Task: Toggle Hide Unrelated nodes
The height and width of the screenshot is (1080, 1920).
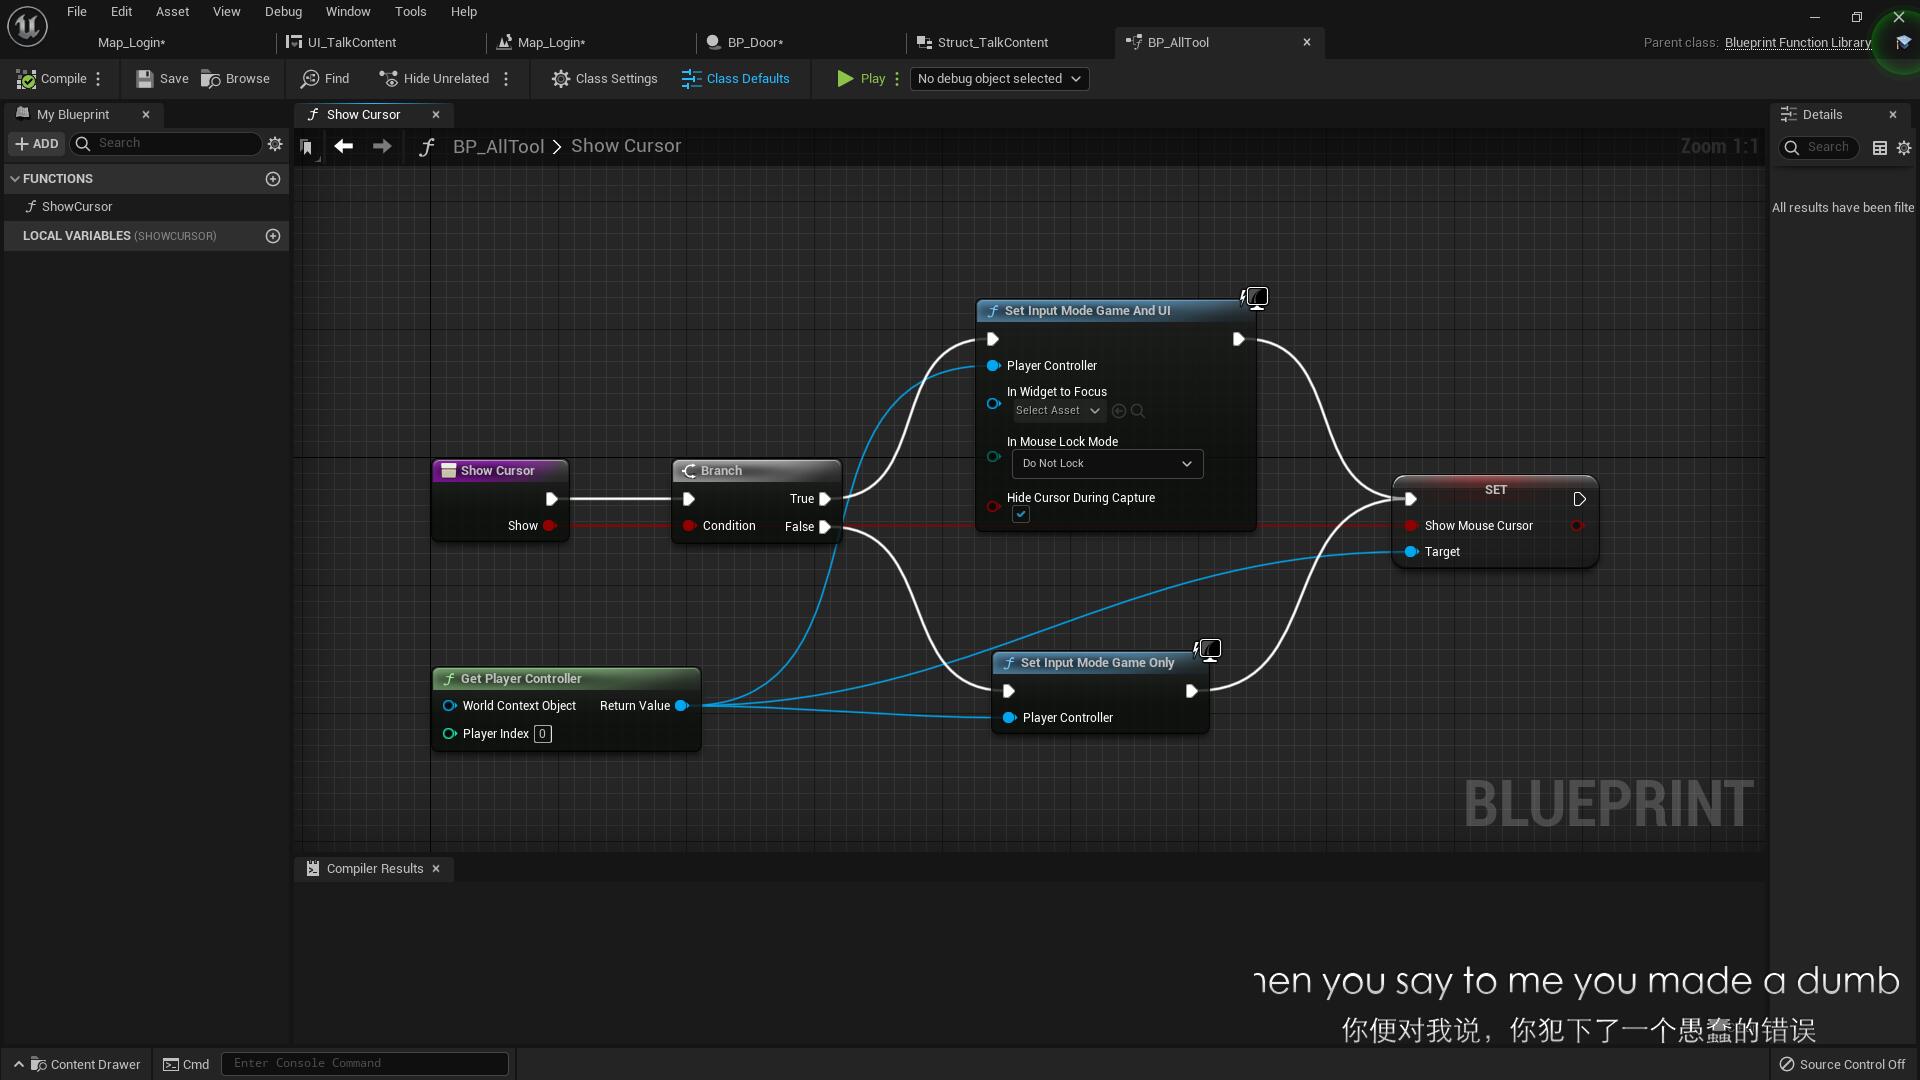Action: pos(434,79)
